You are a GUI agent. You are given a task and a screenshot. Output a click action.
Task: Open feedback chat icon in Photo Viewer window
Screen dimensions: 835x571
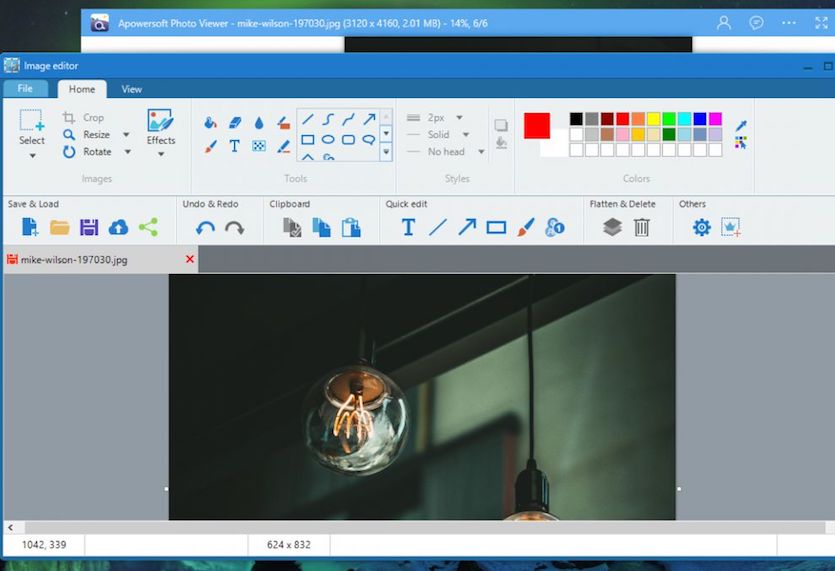(756, 23)
